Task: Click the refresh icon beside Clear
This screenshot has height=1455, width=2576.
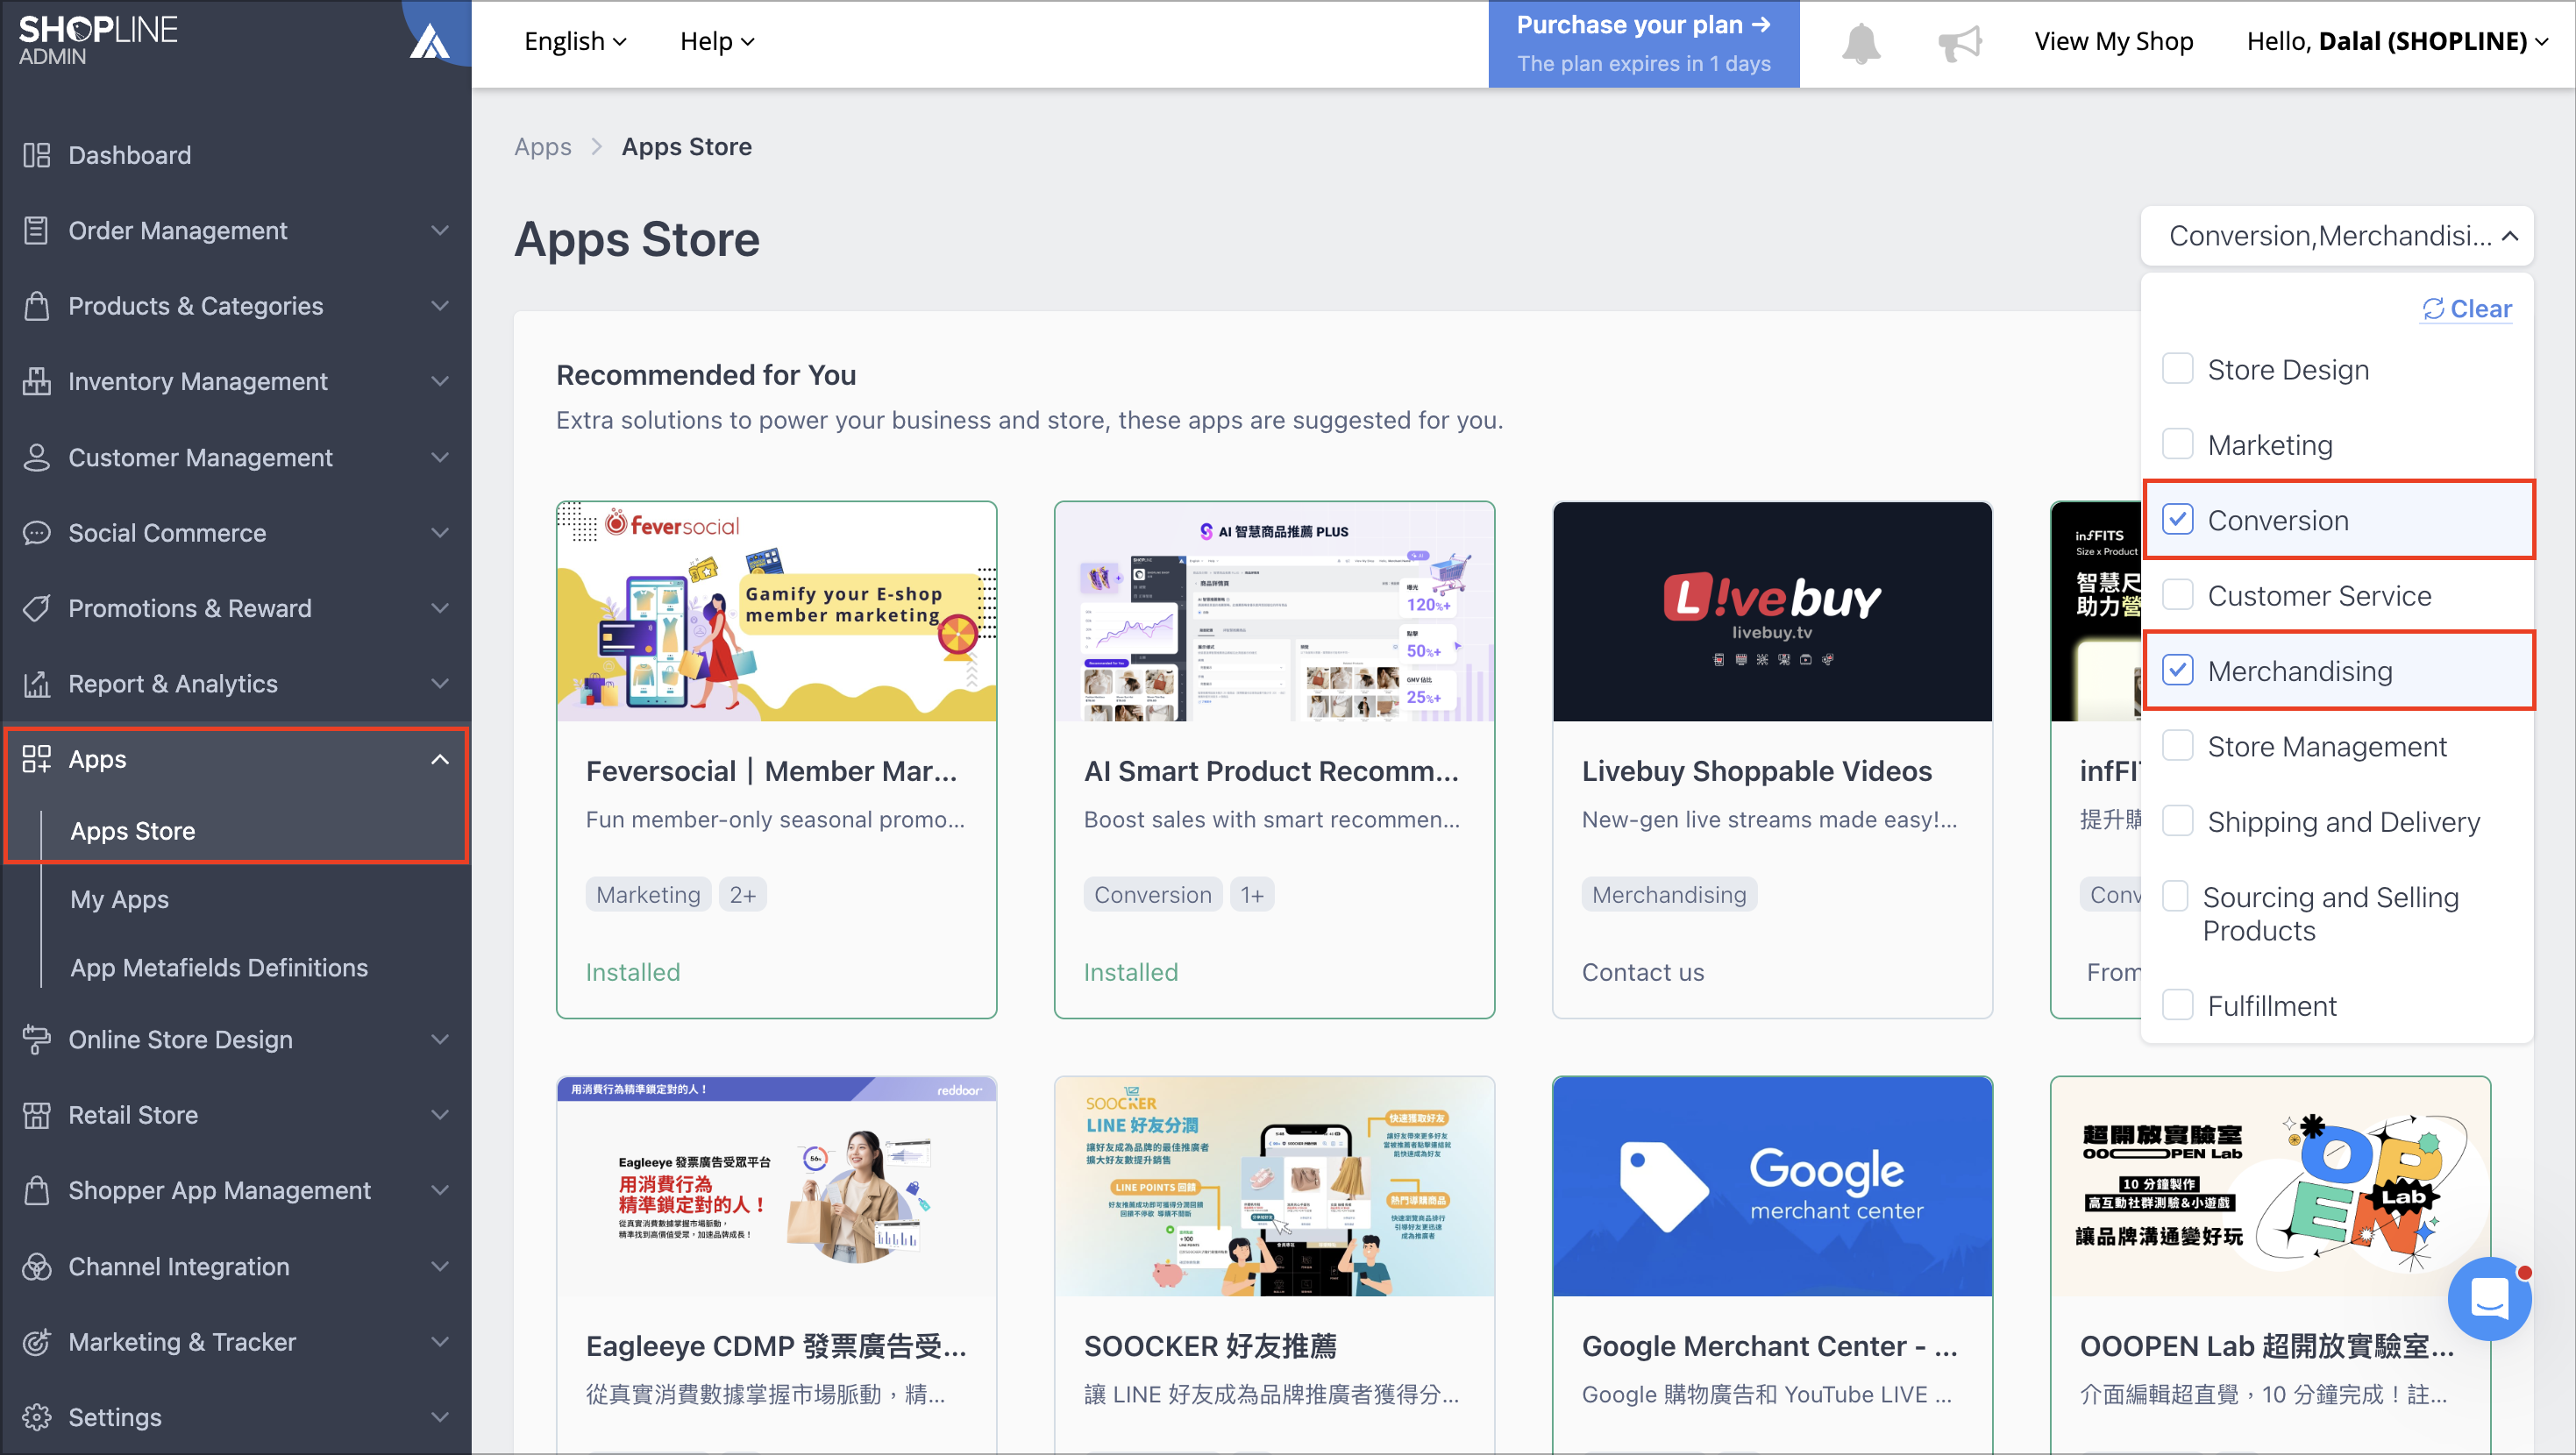Action: [2433, 309]
